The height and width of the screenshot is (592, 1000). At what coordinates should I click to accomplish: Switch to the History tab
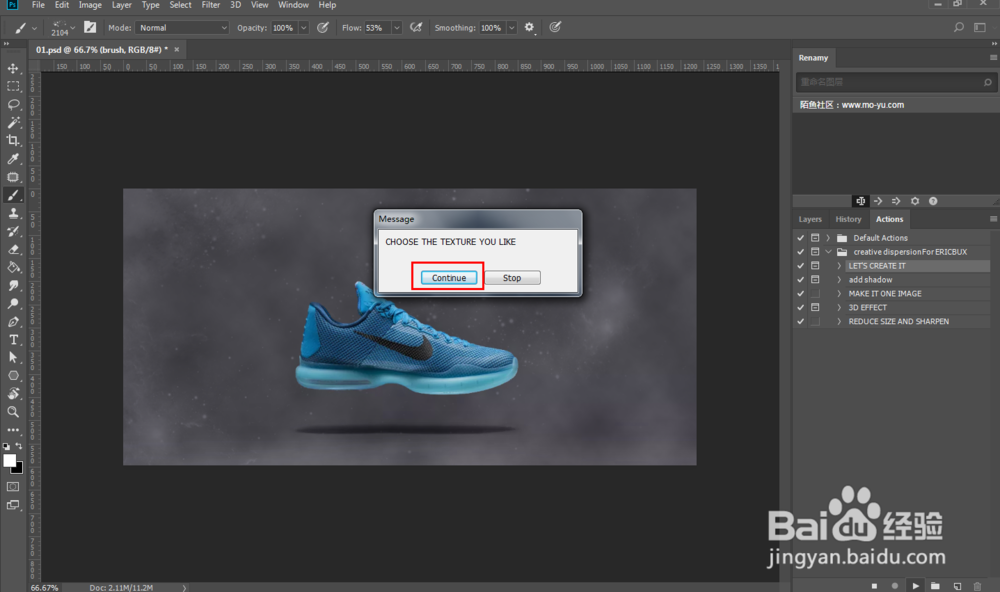pyautogui.click(x=848, y=219)
